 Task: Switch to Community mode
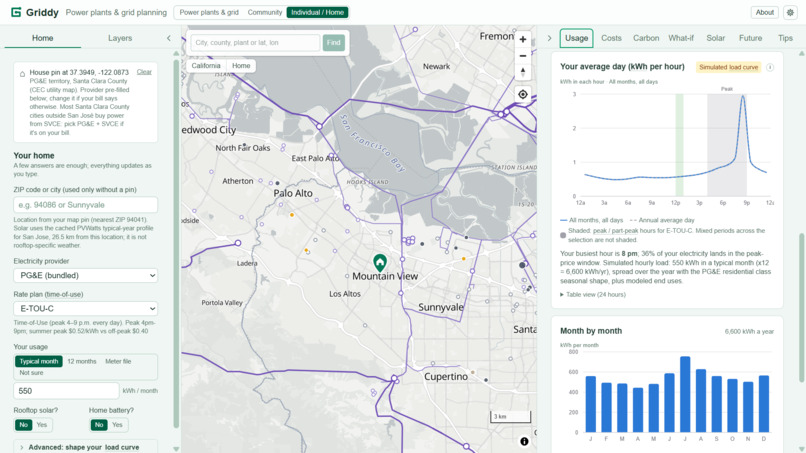pos(265,12)
